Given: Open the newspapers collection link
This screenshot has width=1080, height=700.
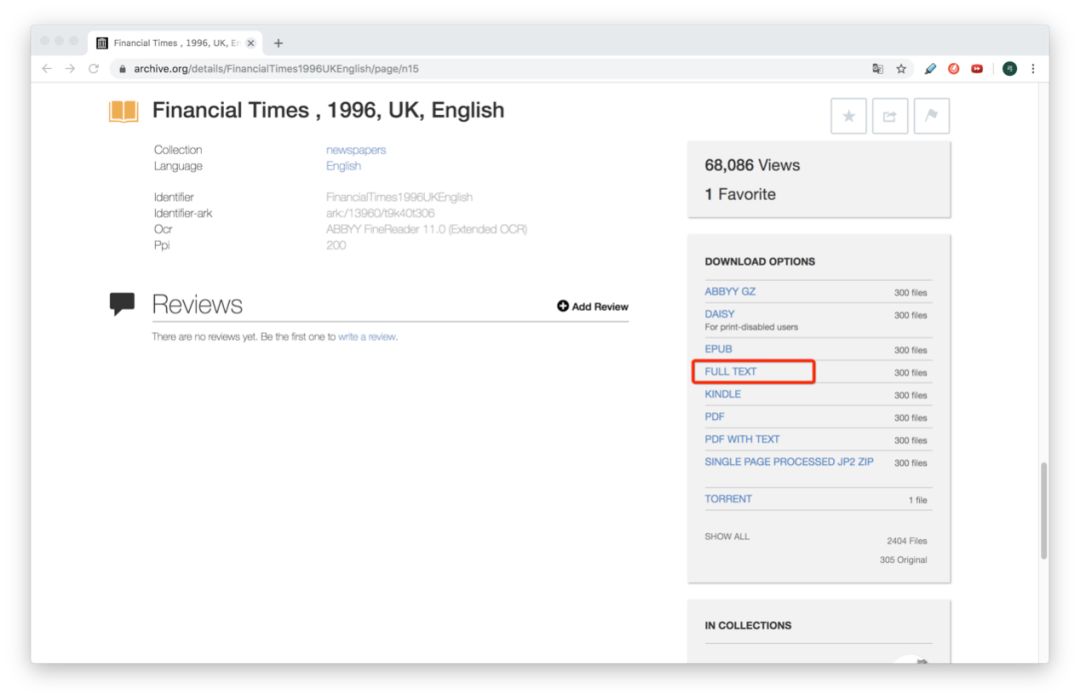Looking at the screenshot, I should (355, 150).
